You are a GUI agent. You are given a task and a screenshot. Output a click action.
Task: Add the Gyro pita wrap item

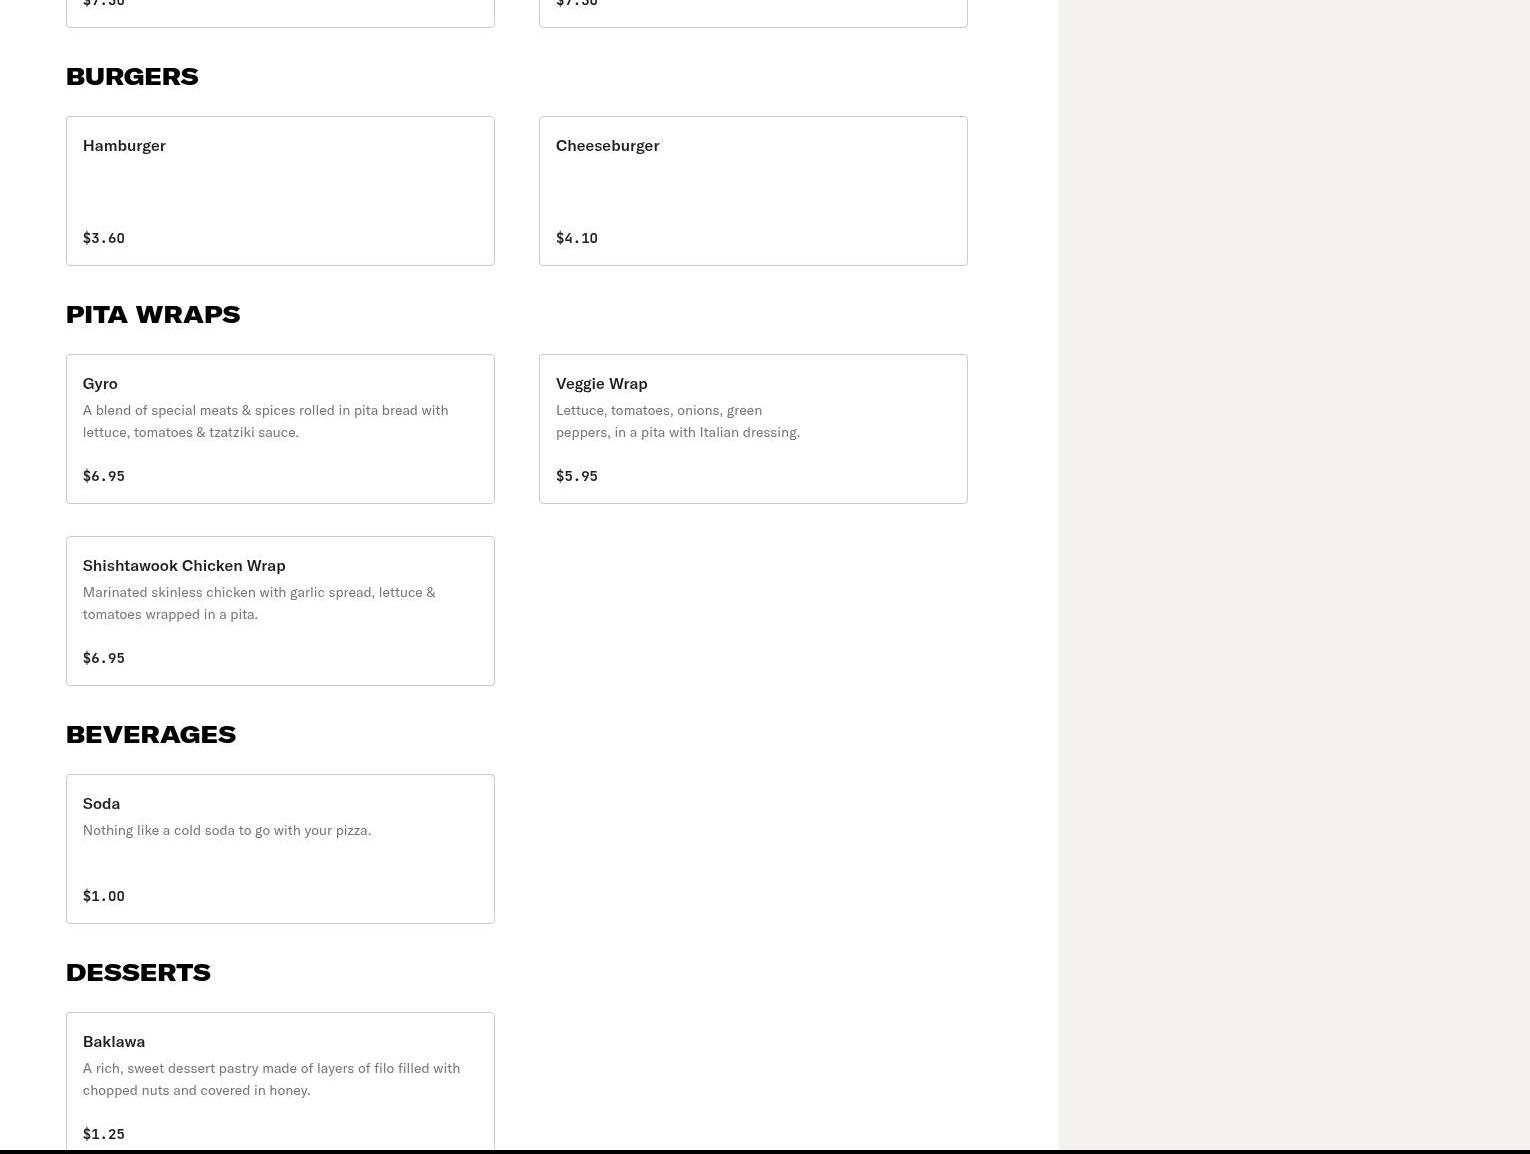point(280,429)
